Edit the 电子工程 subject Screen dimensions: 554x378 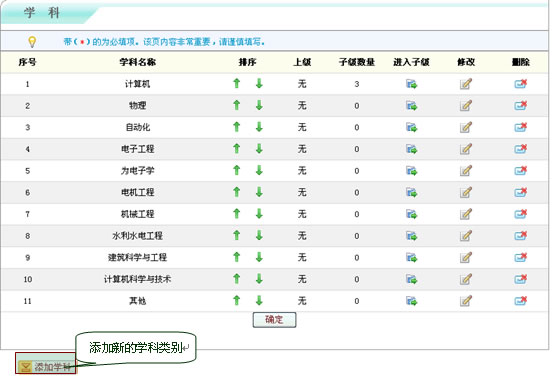(466, 149)
